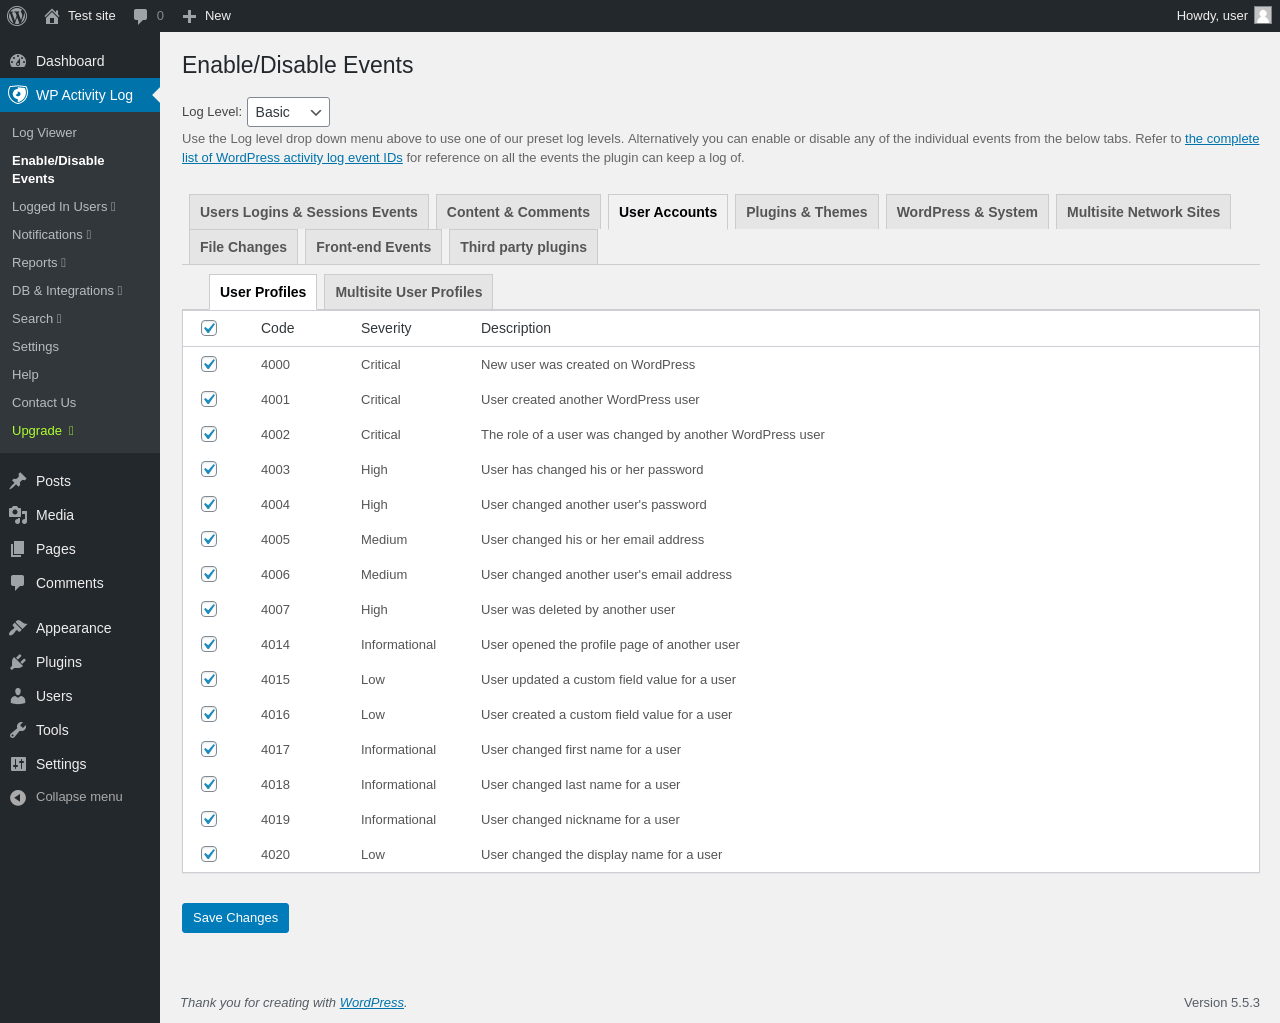The image size is (1280, 1023).
Task: Toggle checkbox for event 4007 user deleted
Action: coord(209,609)
